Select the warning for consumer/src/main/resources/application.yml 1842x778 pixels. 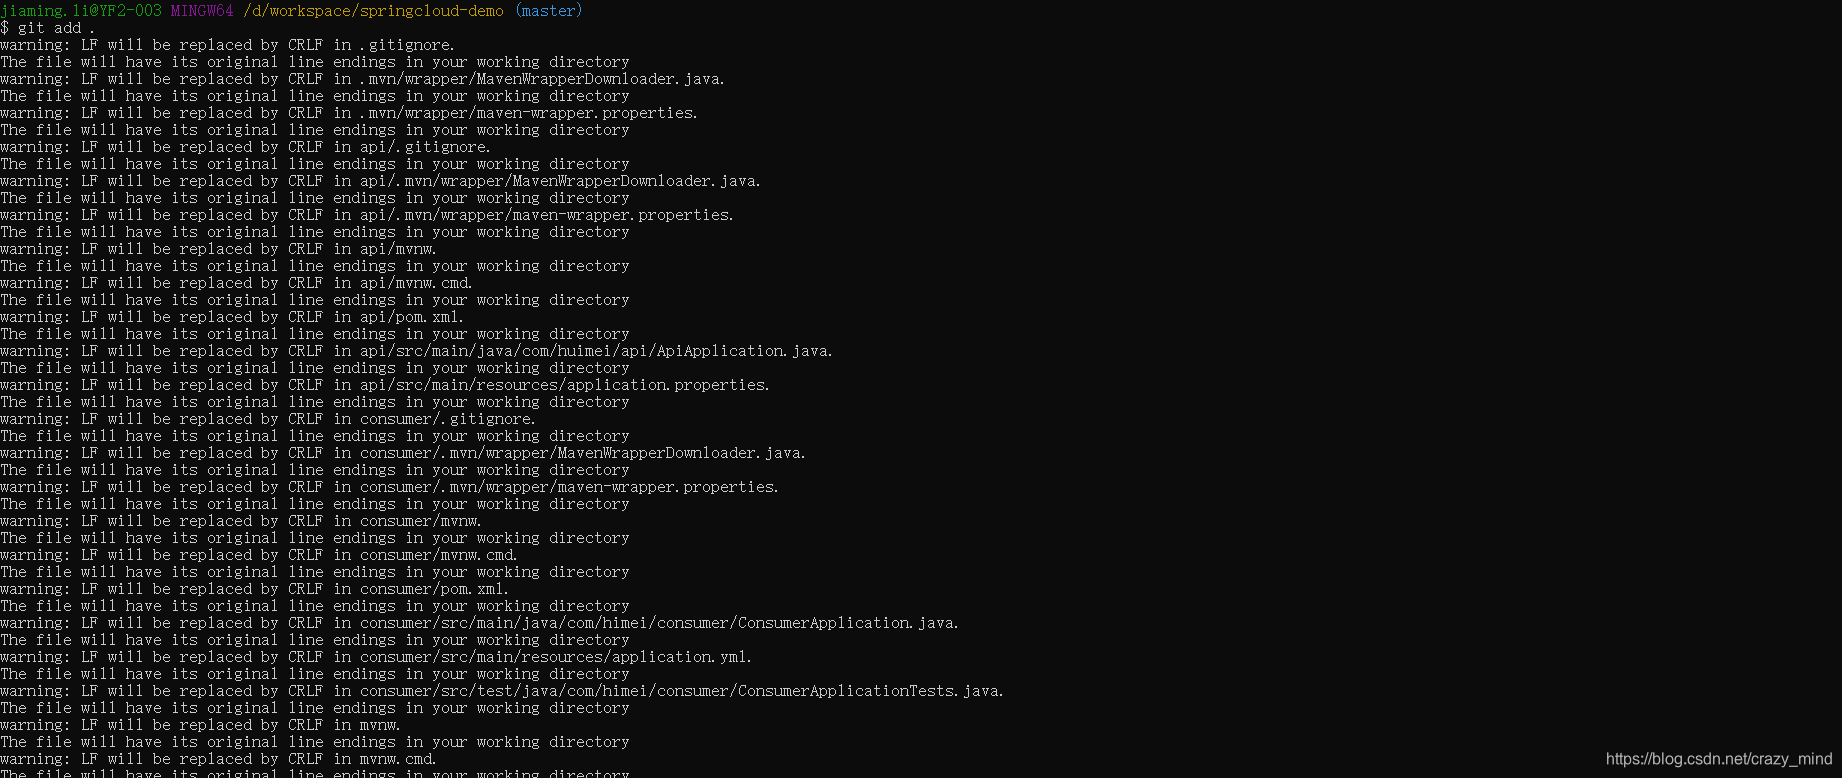click(376, 657)
